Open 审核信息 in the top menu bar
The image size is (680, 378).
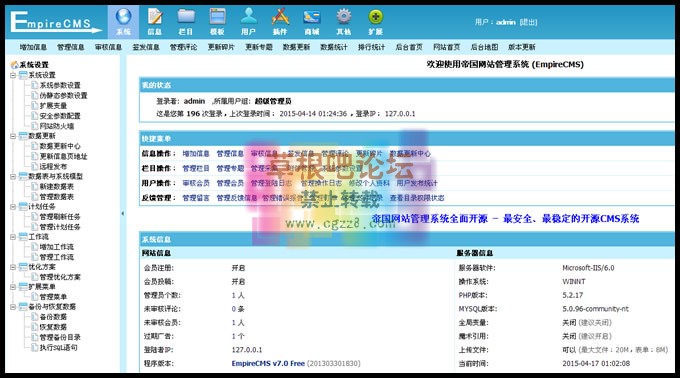(x=108, y=47)
